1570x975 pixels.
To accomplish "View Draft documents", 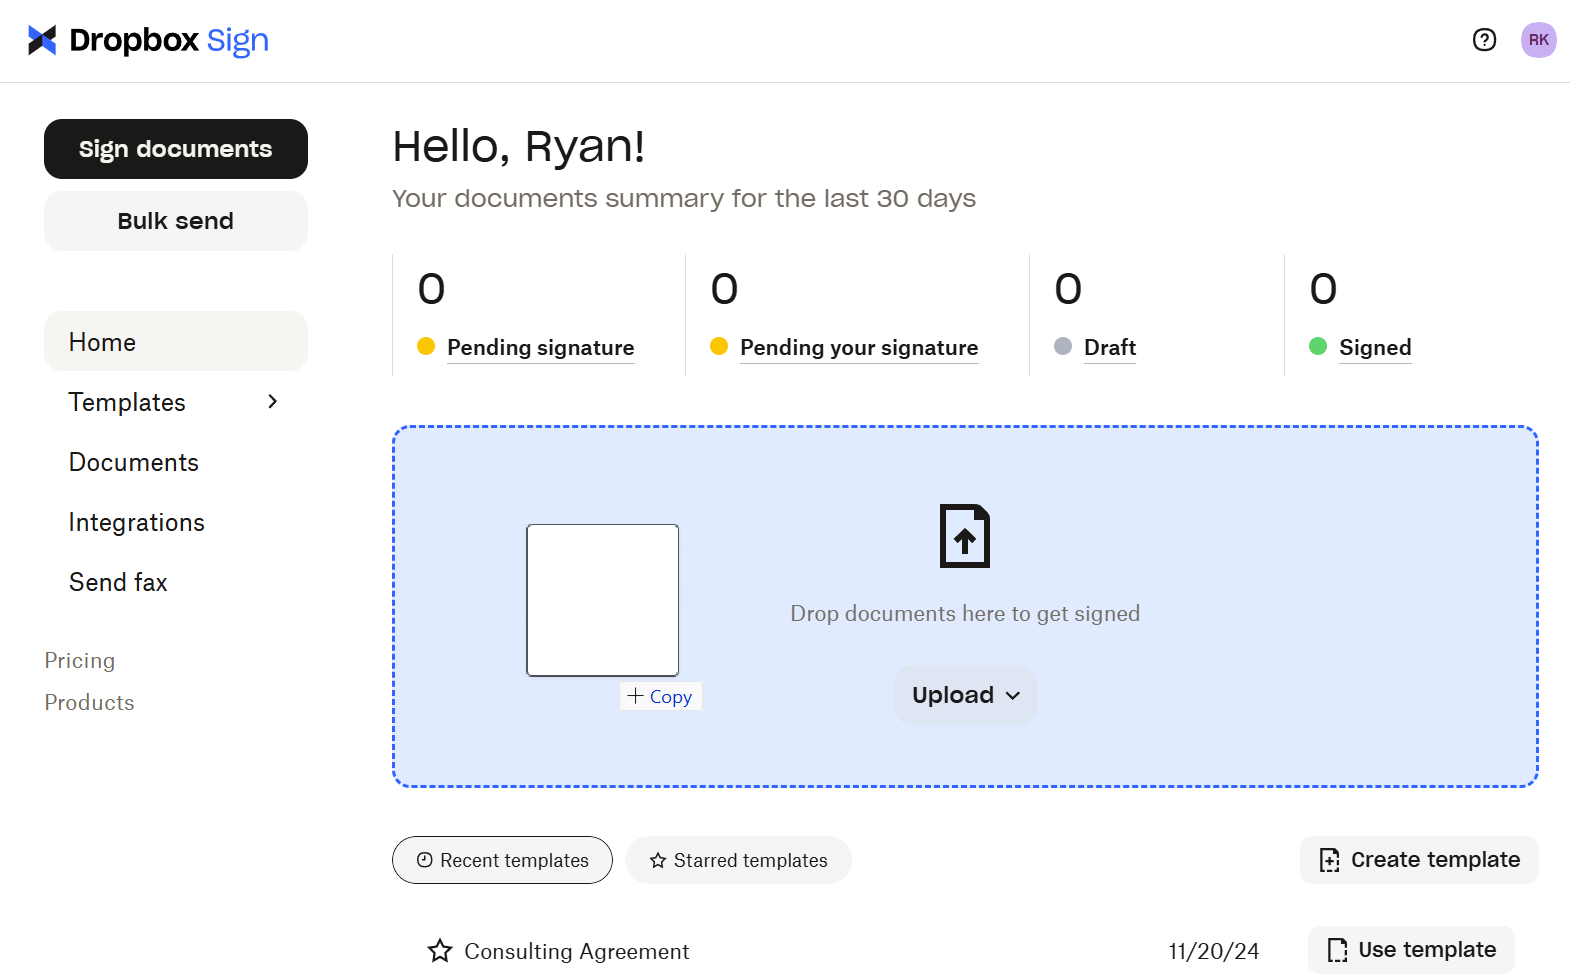I will click(x=1110, y=347).
